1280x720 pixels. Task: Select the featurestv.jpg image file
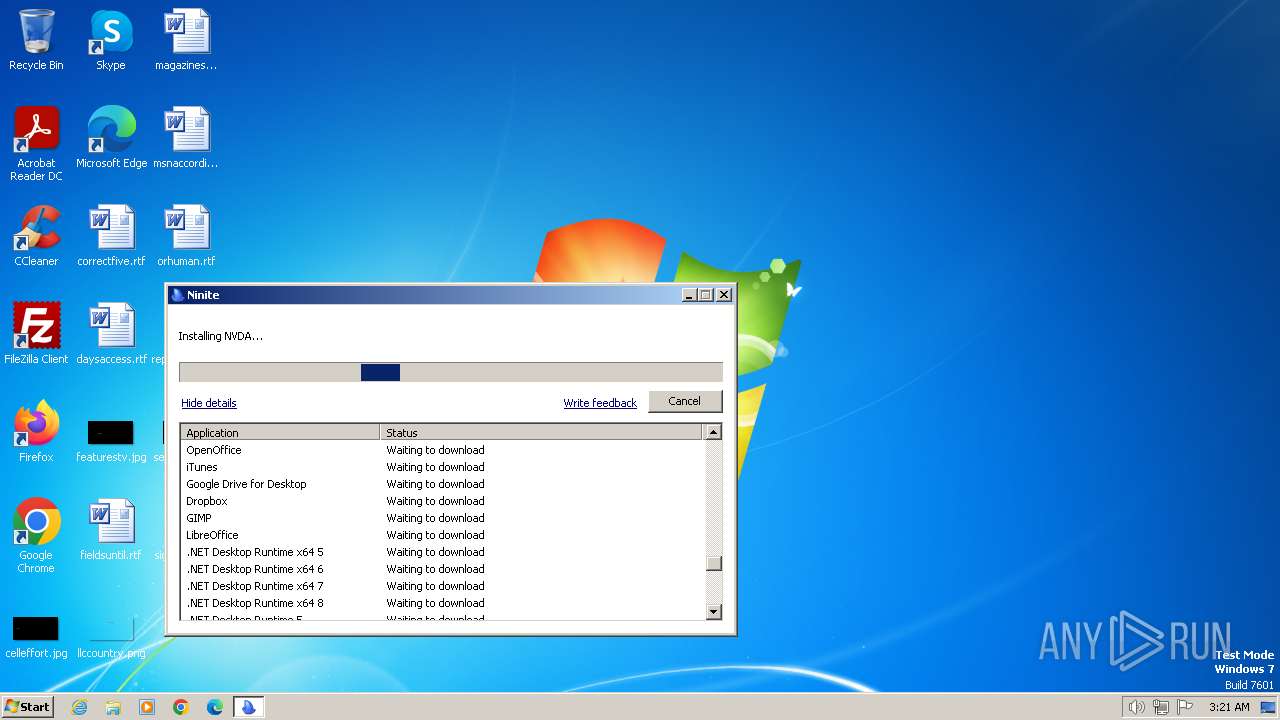(x=111, y=440)
